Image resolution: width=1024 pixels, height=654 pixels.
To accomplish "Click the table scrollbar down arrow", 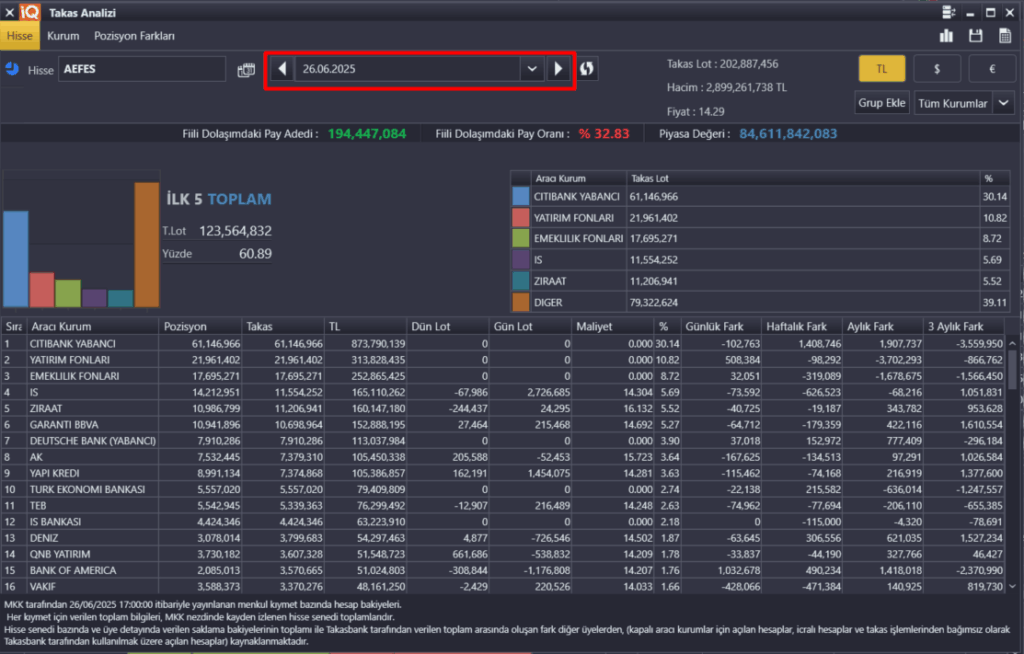I will tap(1012, 587).
